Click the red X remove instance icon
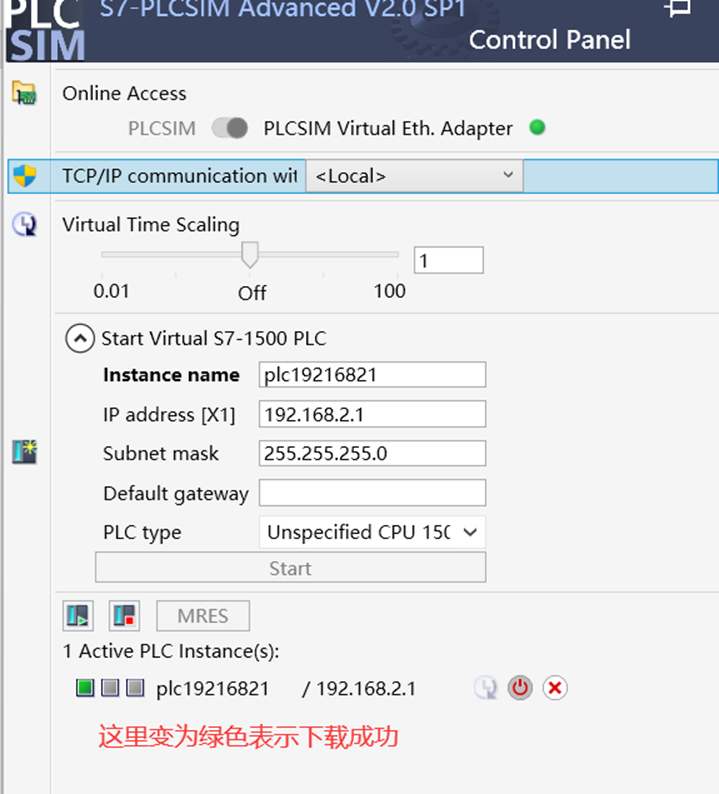719x794 pixels. [555, 688]
